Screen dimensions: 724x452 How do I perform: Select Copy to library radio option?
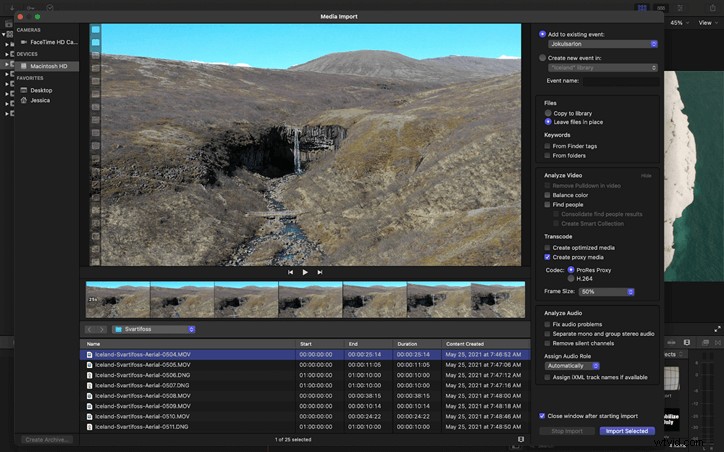[548, 113]
